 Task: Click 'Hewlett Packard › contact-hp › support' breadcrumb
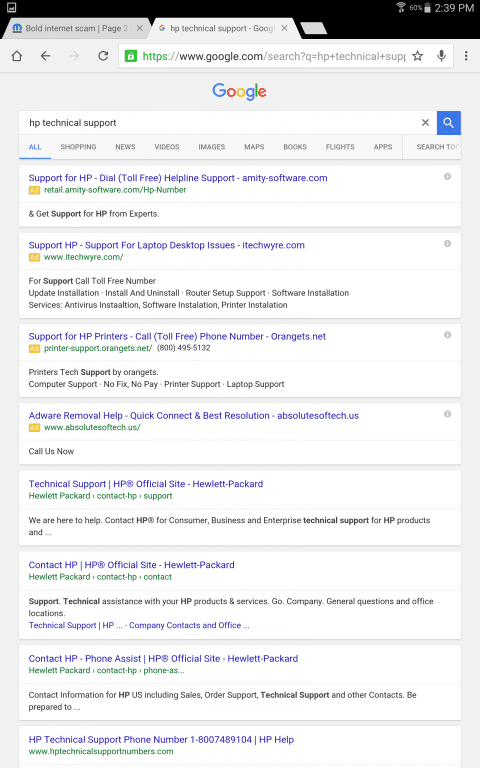point(100,496)
